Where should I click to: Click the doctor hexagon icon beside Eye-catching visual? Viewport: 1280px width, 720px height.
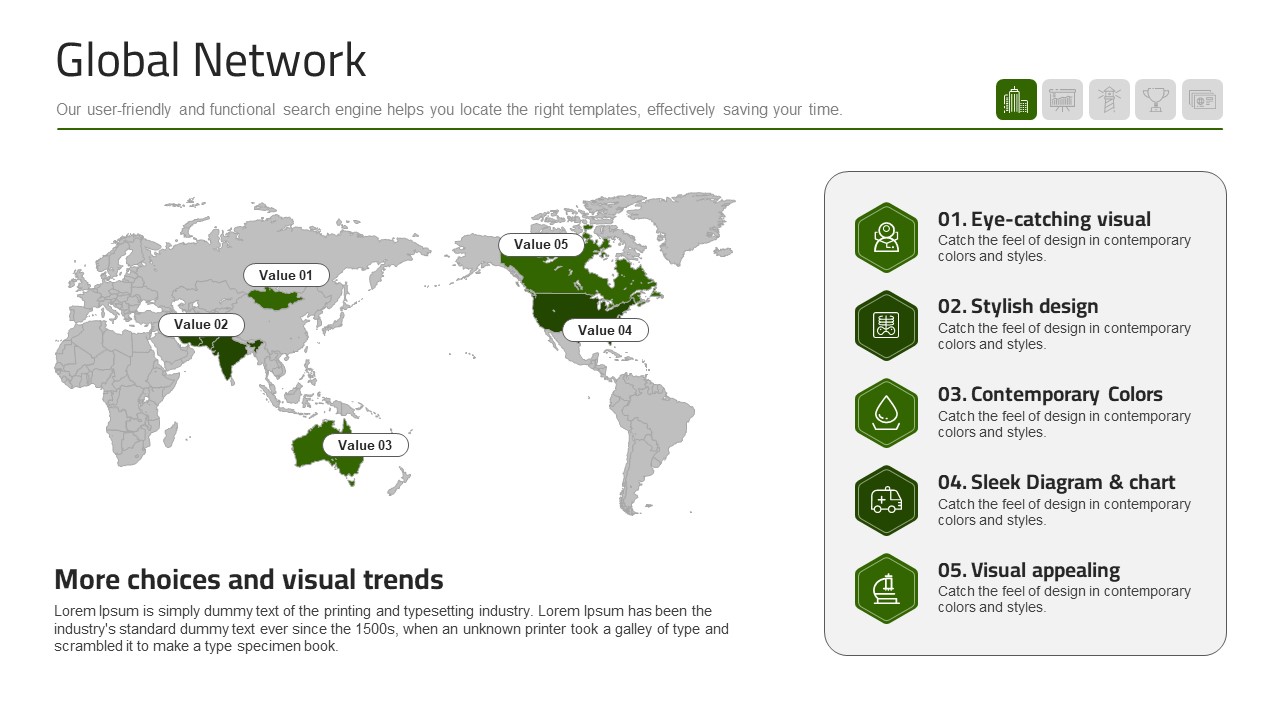tap(886, 237)
